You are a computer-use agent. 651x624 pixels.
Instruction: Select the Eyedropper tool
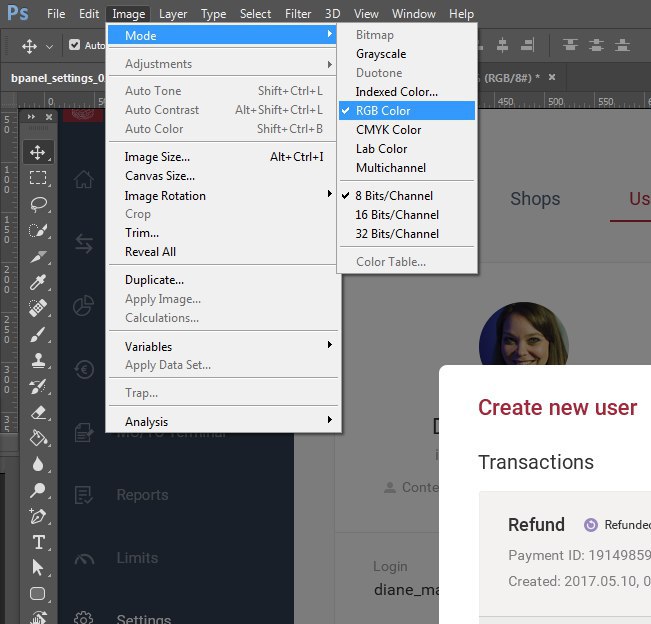tap(38, 282)
